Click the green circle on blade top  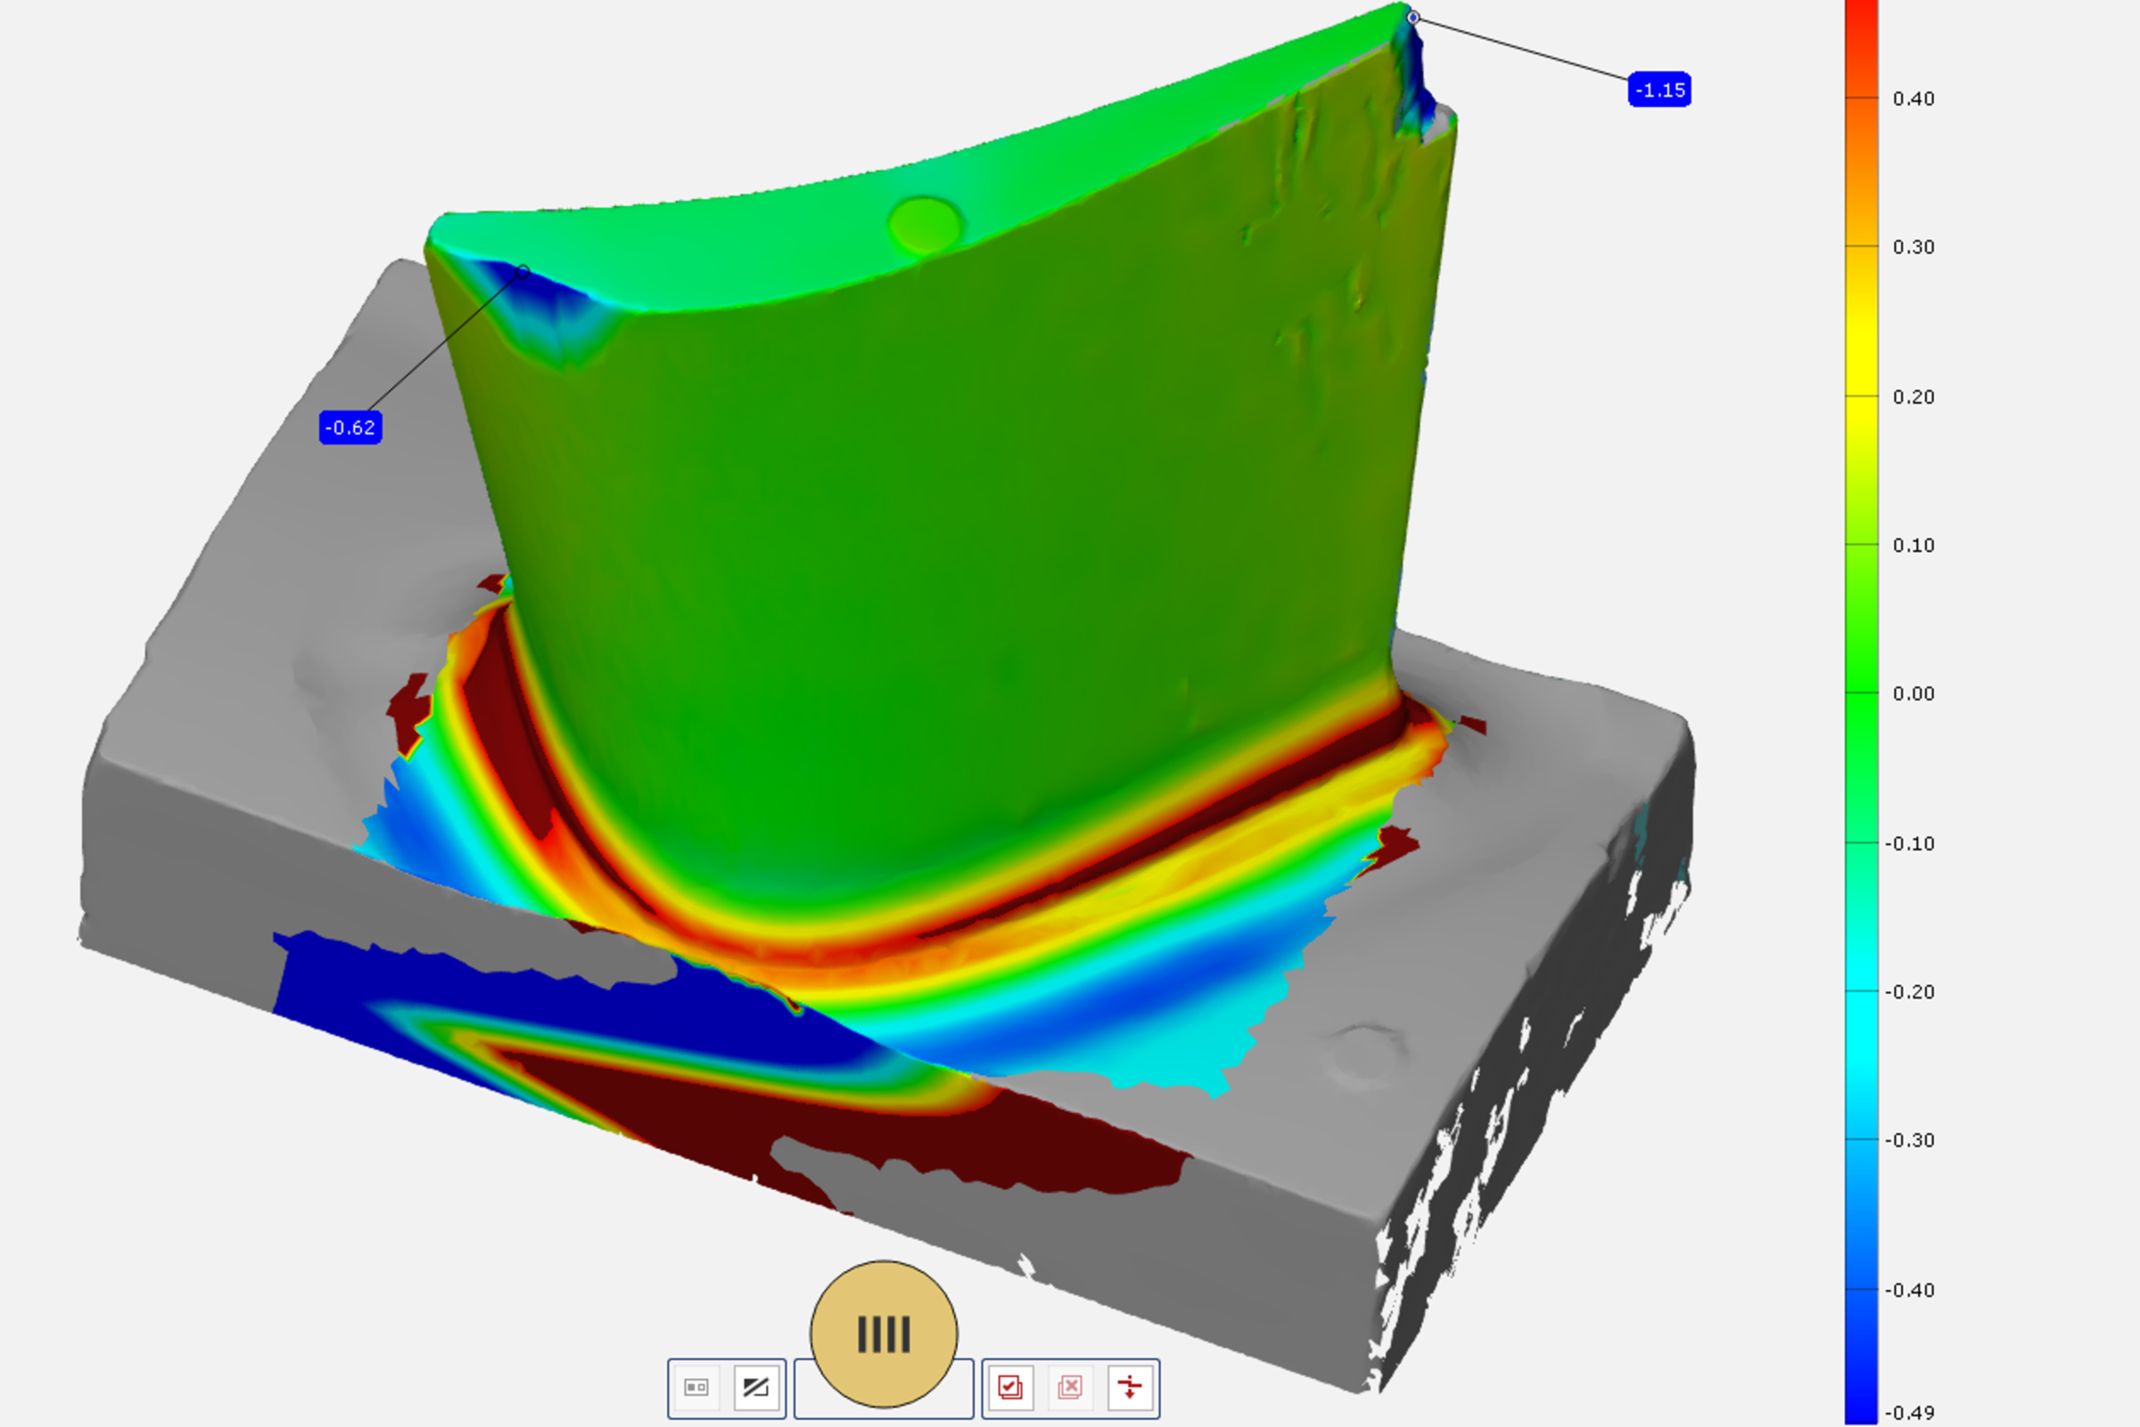point(925,224)
